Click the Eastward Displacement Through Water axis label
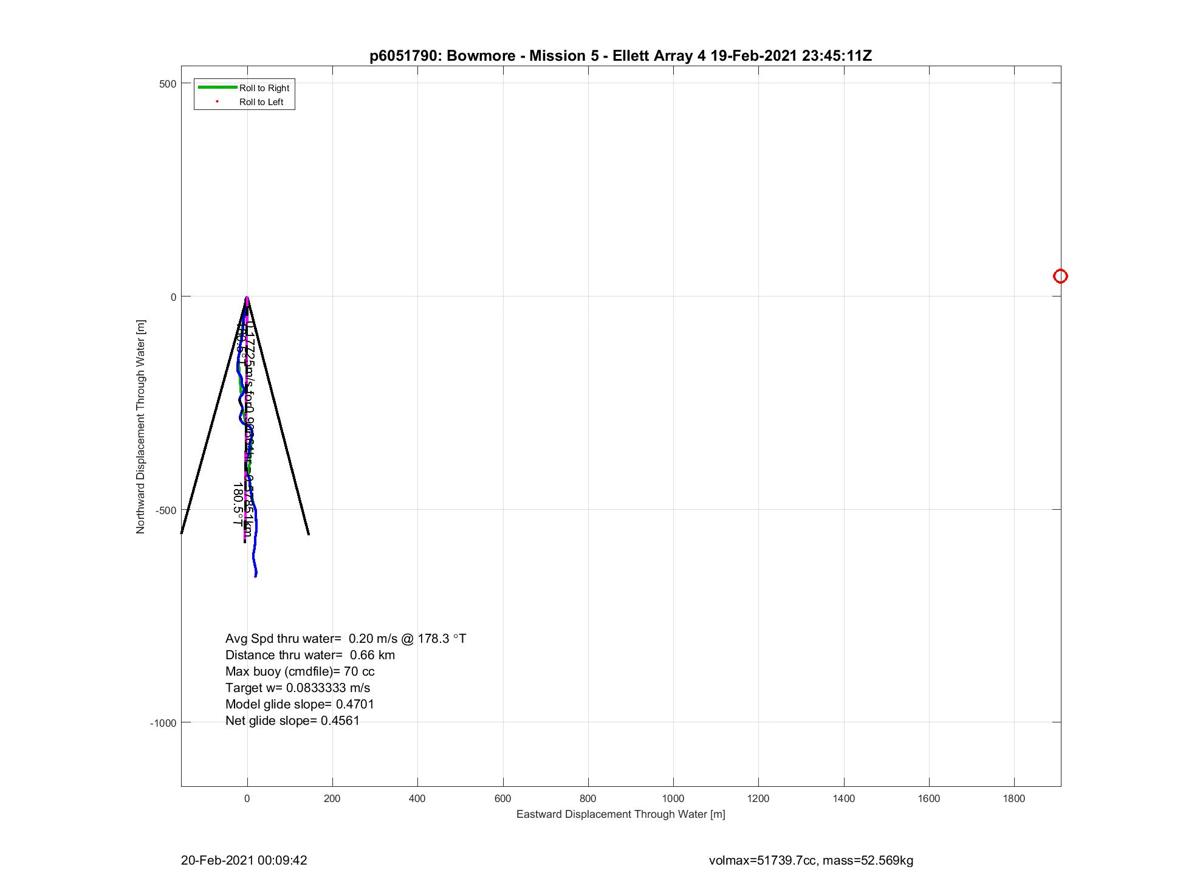 [x=620, y=814]
